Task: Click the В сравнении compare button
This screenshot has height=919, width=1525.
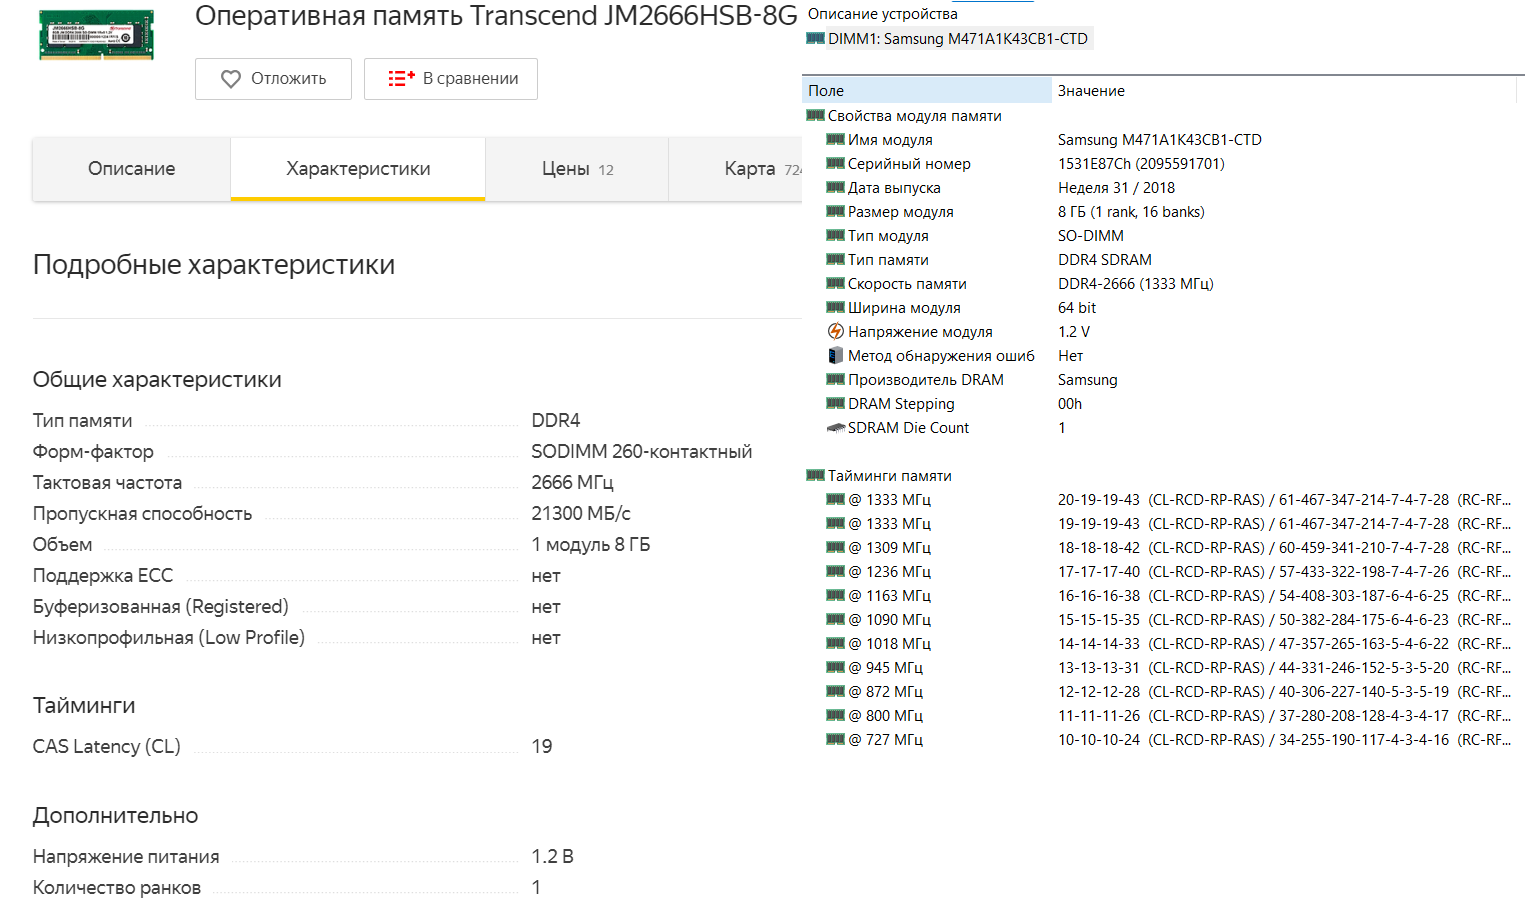Action: (x=451, y=79)
